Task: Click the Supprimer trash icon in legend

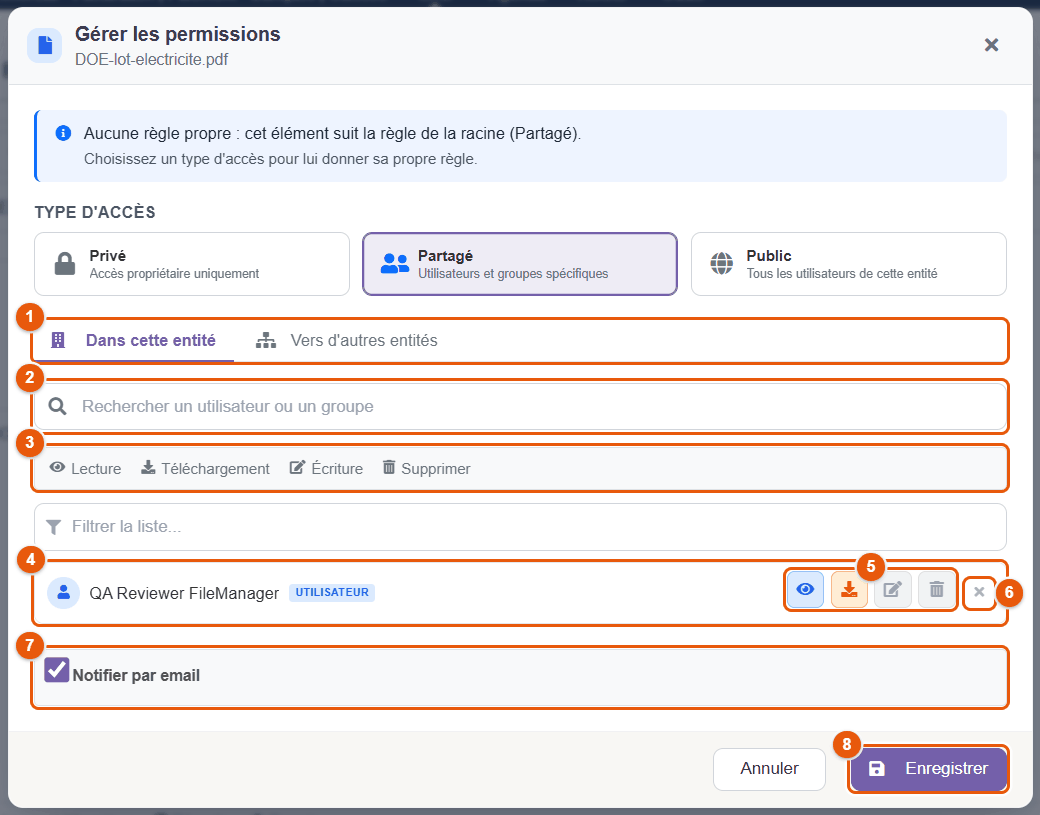Action: point(389,468)
